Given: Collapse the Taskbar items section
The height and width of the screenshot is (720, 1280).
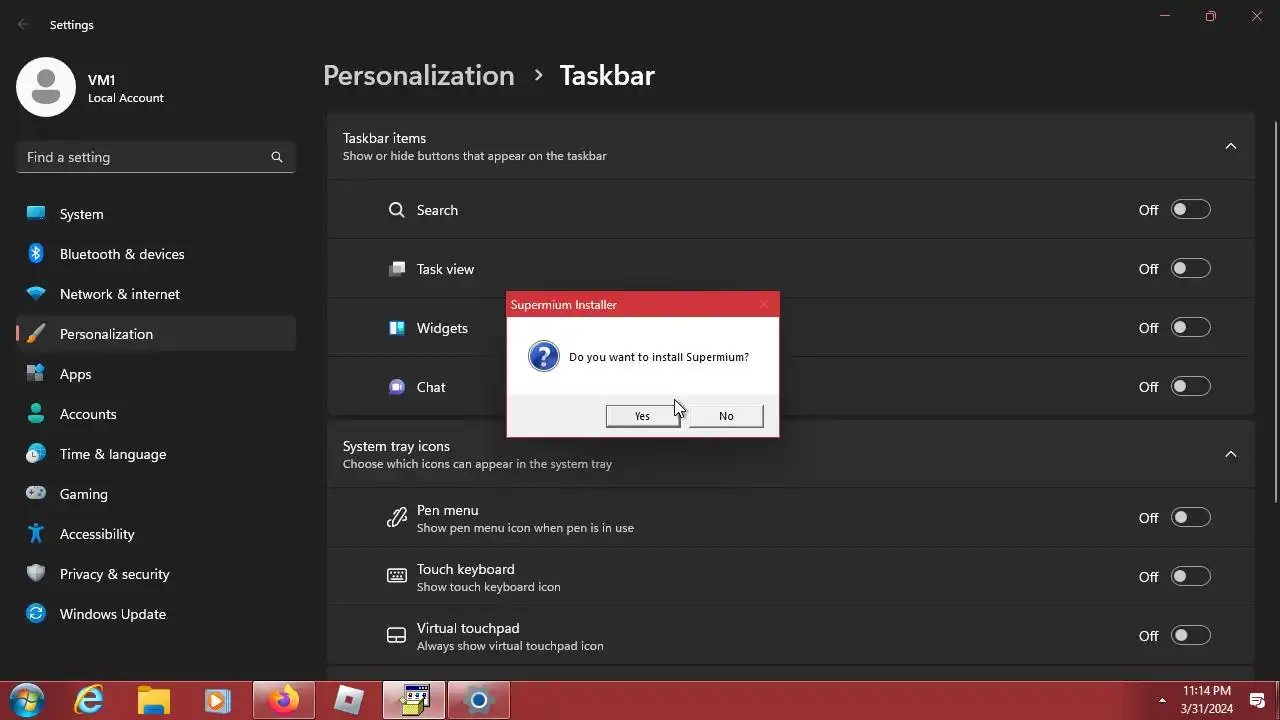Looking at the screenshot, I should point(1231,146).
